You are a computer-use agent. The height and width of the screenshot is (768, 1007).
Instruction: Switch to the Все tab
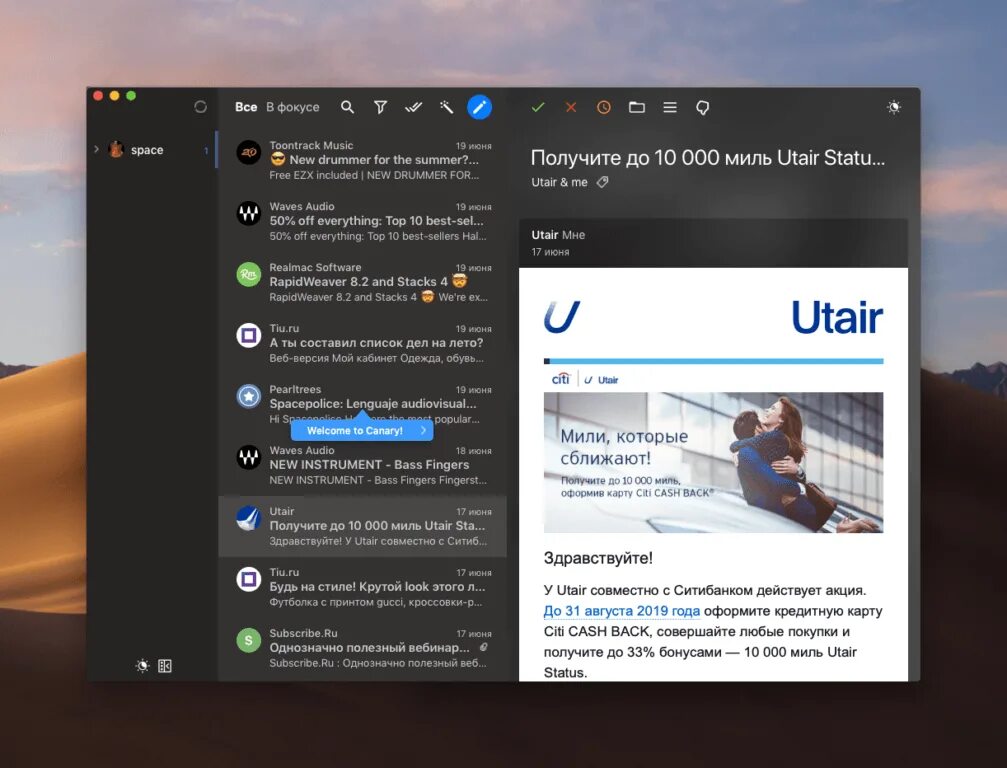[246, 106]
